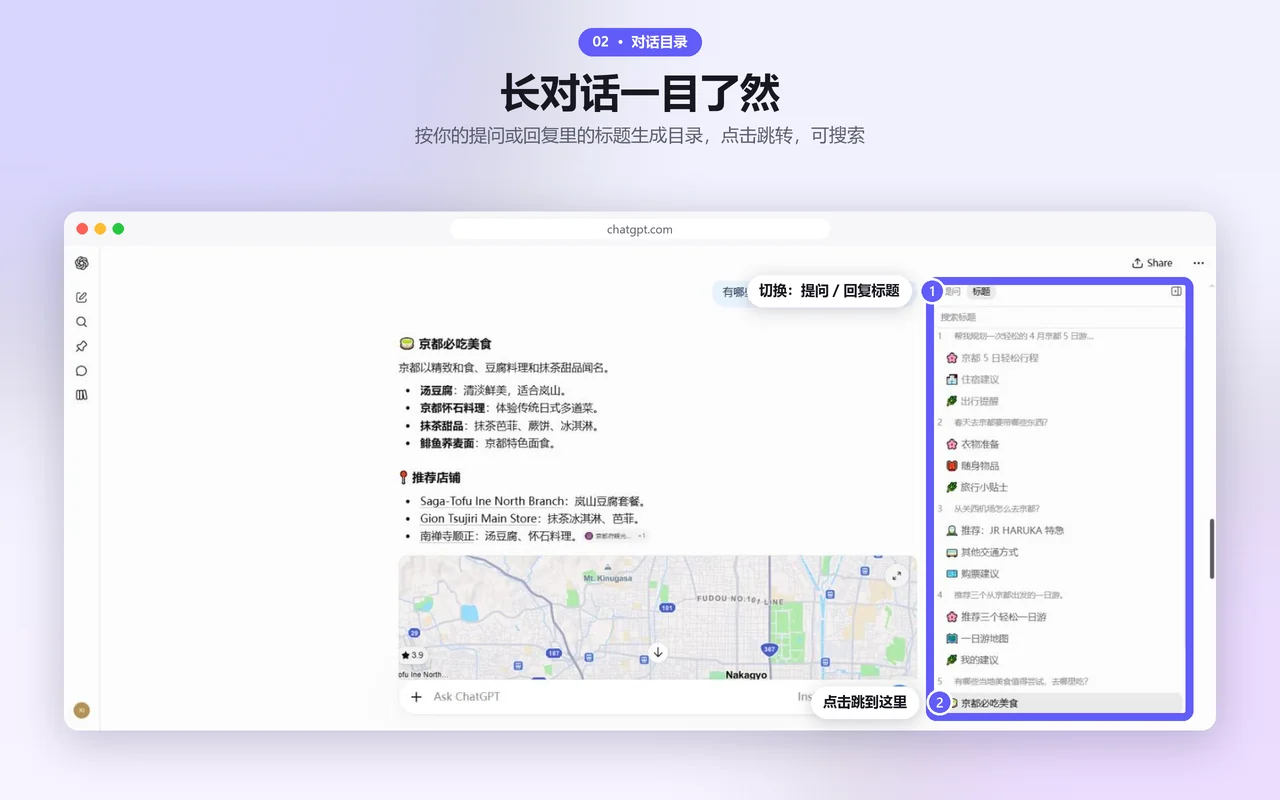Open the chat bubble icon in sidebar
Viewport: 1280px width, 800px height.
[x=82, y=370]
